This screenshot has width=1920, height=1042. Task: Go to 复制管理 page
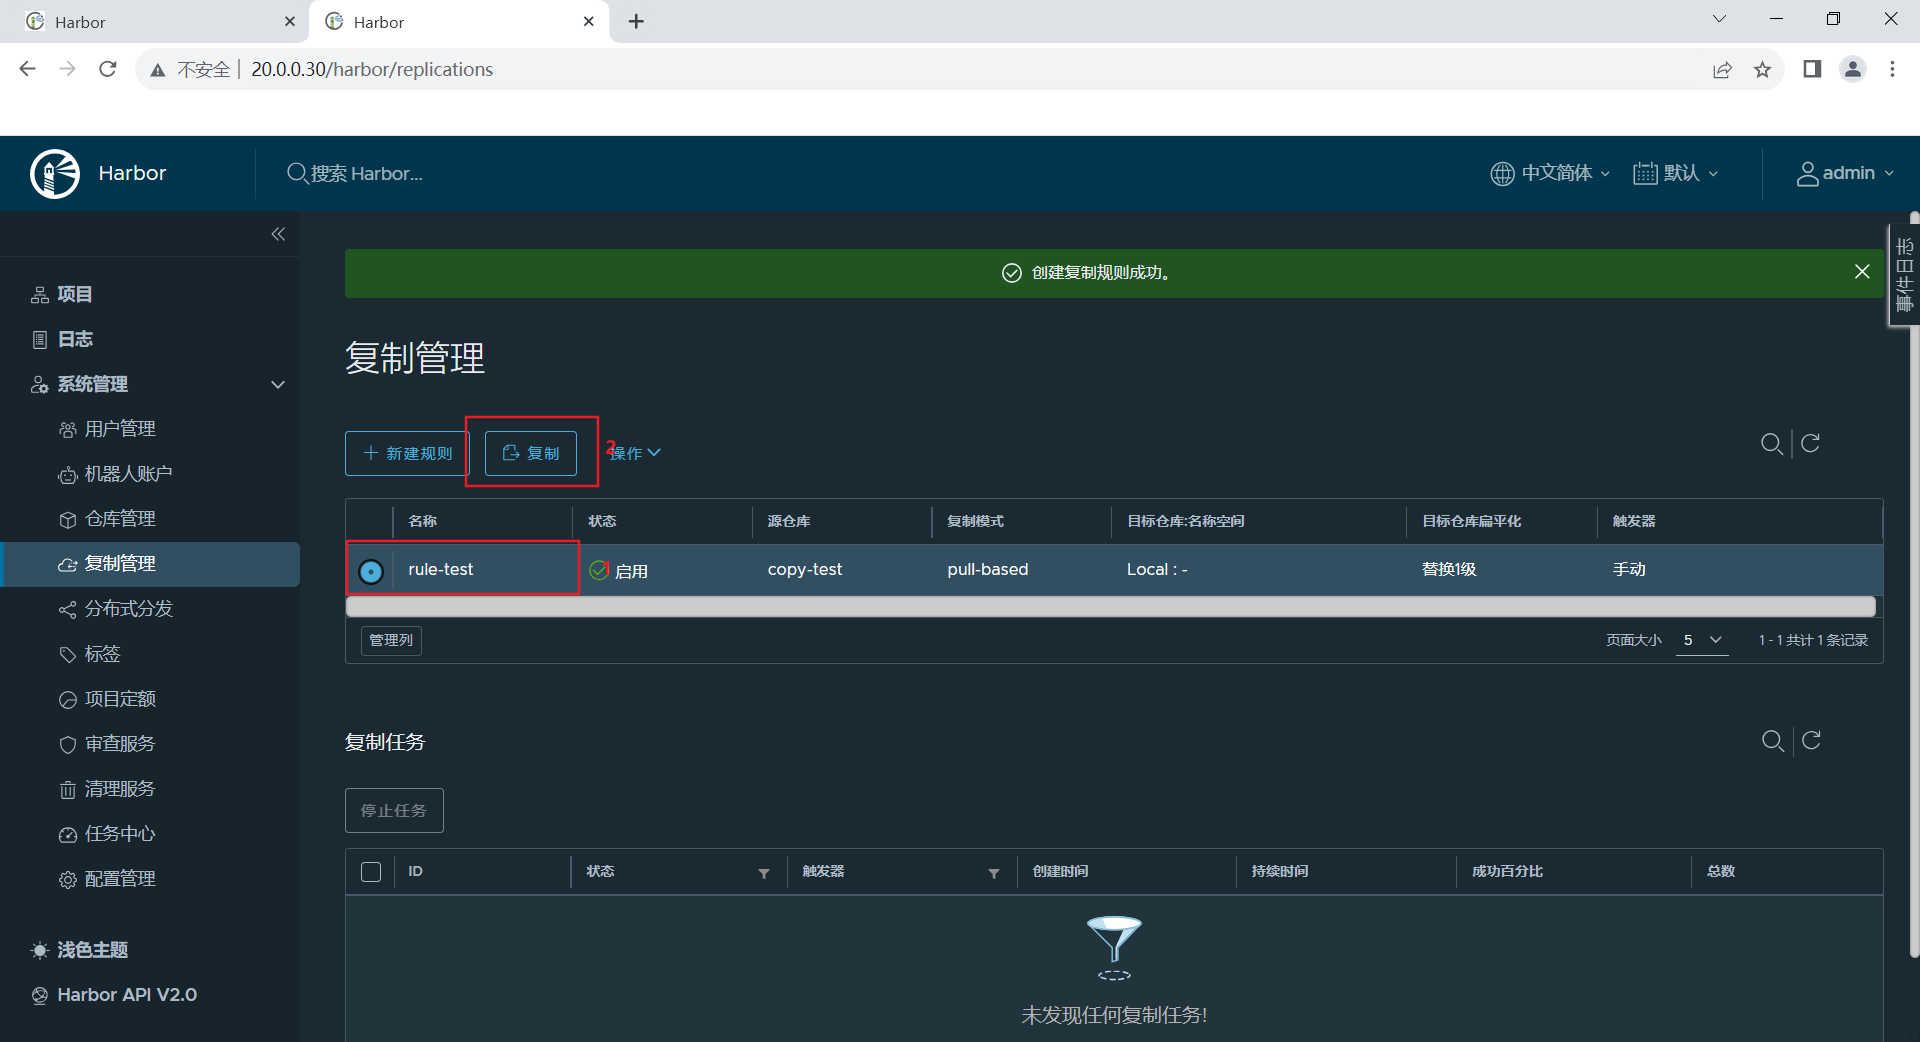pyautogui.click(x=150, y=564)
